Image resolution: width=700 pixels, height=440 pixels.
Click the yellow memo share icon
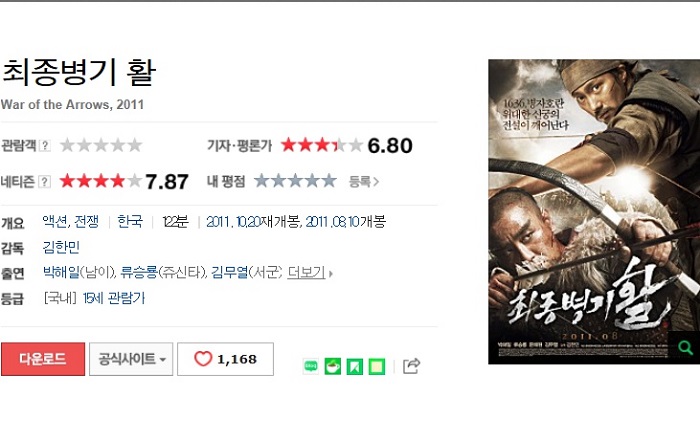point(377,366)
